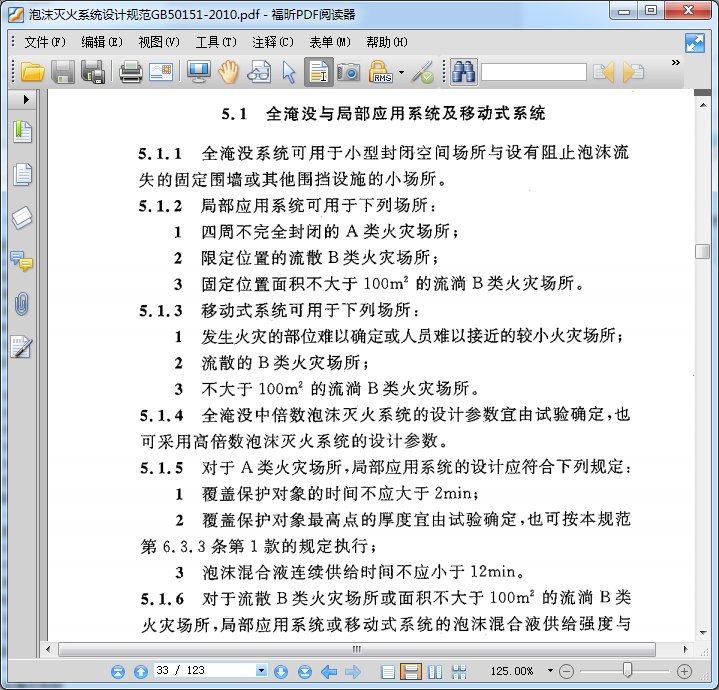Viewport: 719px width, 690px height.
Task: Click the blue full-screen toggle icon
Action: 695,43
